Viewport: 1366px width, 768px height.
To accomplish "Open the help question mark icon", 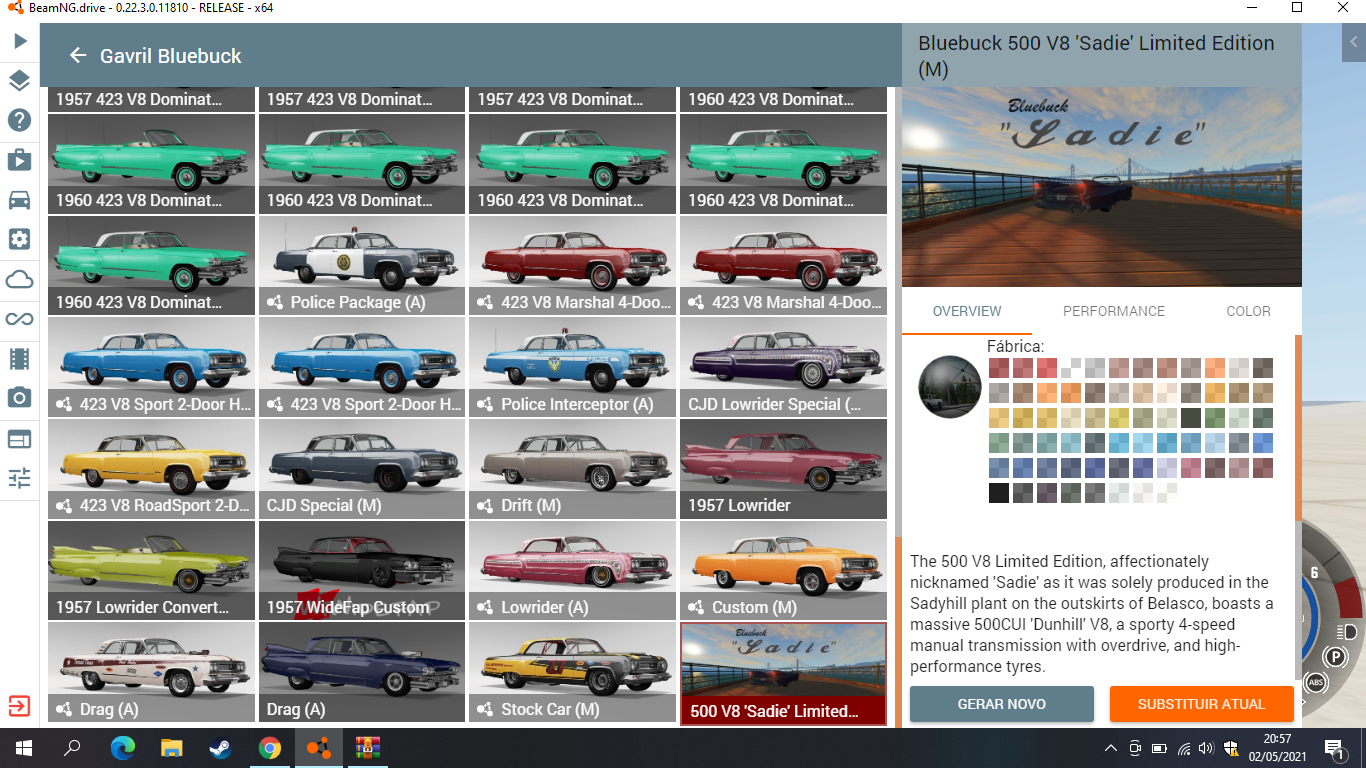I will pos(20,121).
